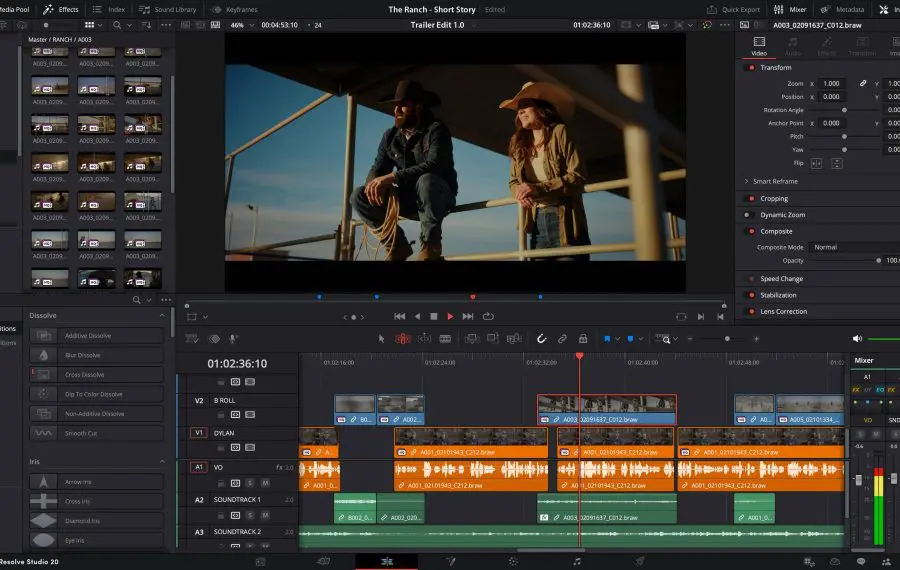Open the flag color dropdown arrow
Viewport: 900px width, 570px height.
pyautogui.click(x=617, y=339)
